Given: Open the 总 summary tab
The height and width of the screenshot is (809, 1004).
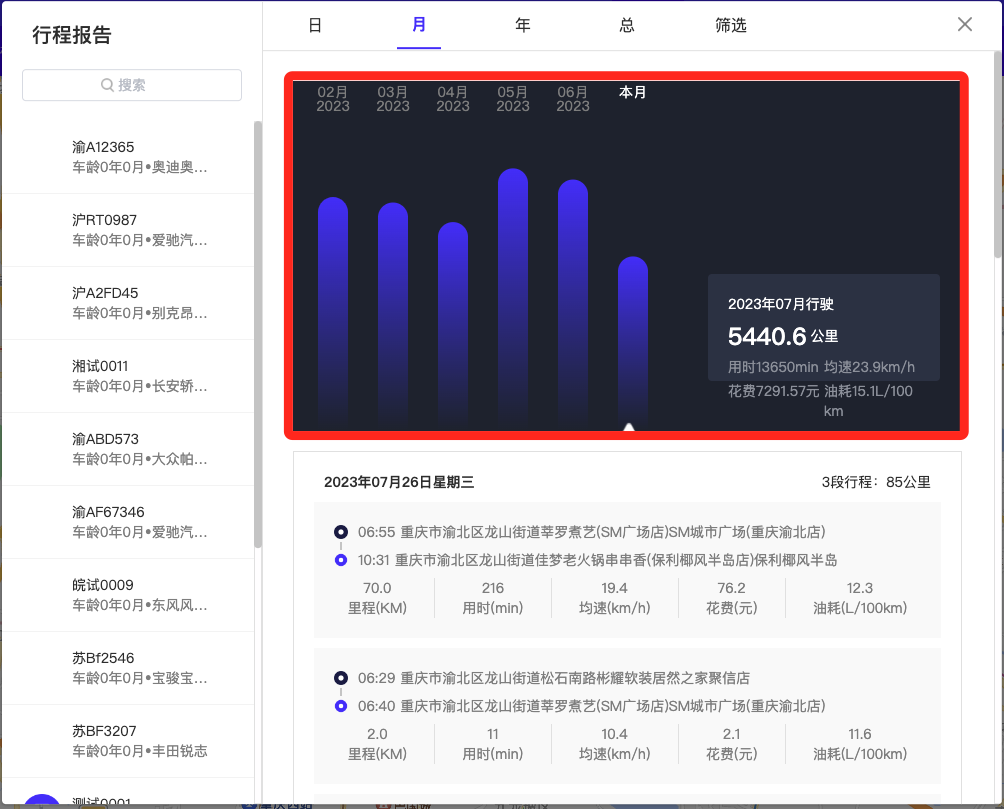Looking at the screenshot, I should point(627,25).
